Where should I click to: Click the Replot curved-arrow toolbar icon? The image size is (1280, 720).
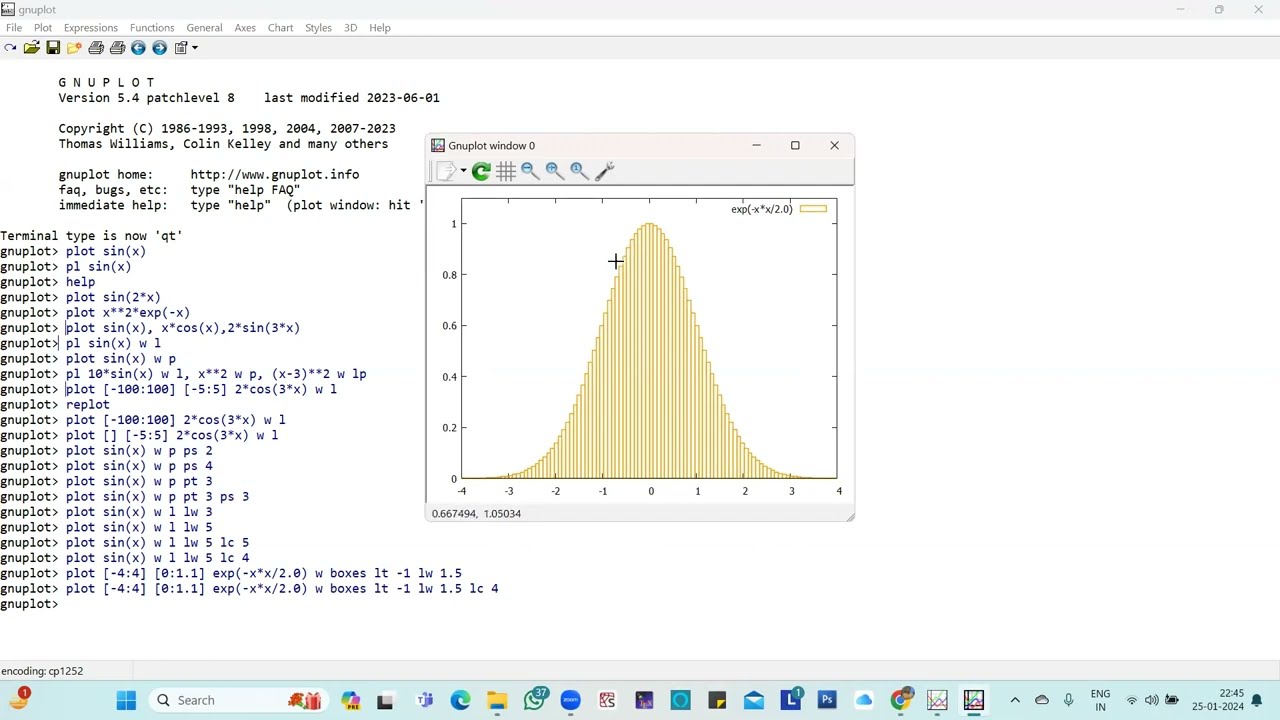(x=11, y=48)
